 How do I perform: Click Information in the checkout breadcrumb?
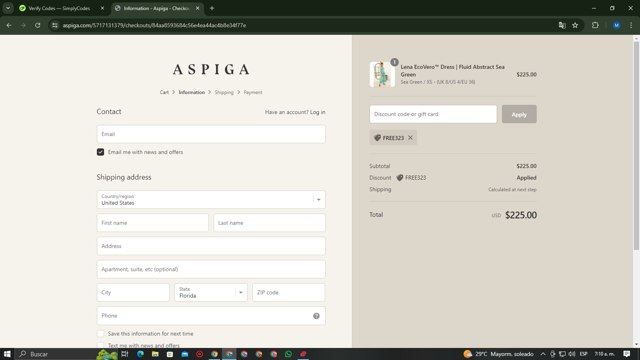pyautogui.click(x=191, y=92)
